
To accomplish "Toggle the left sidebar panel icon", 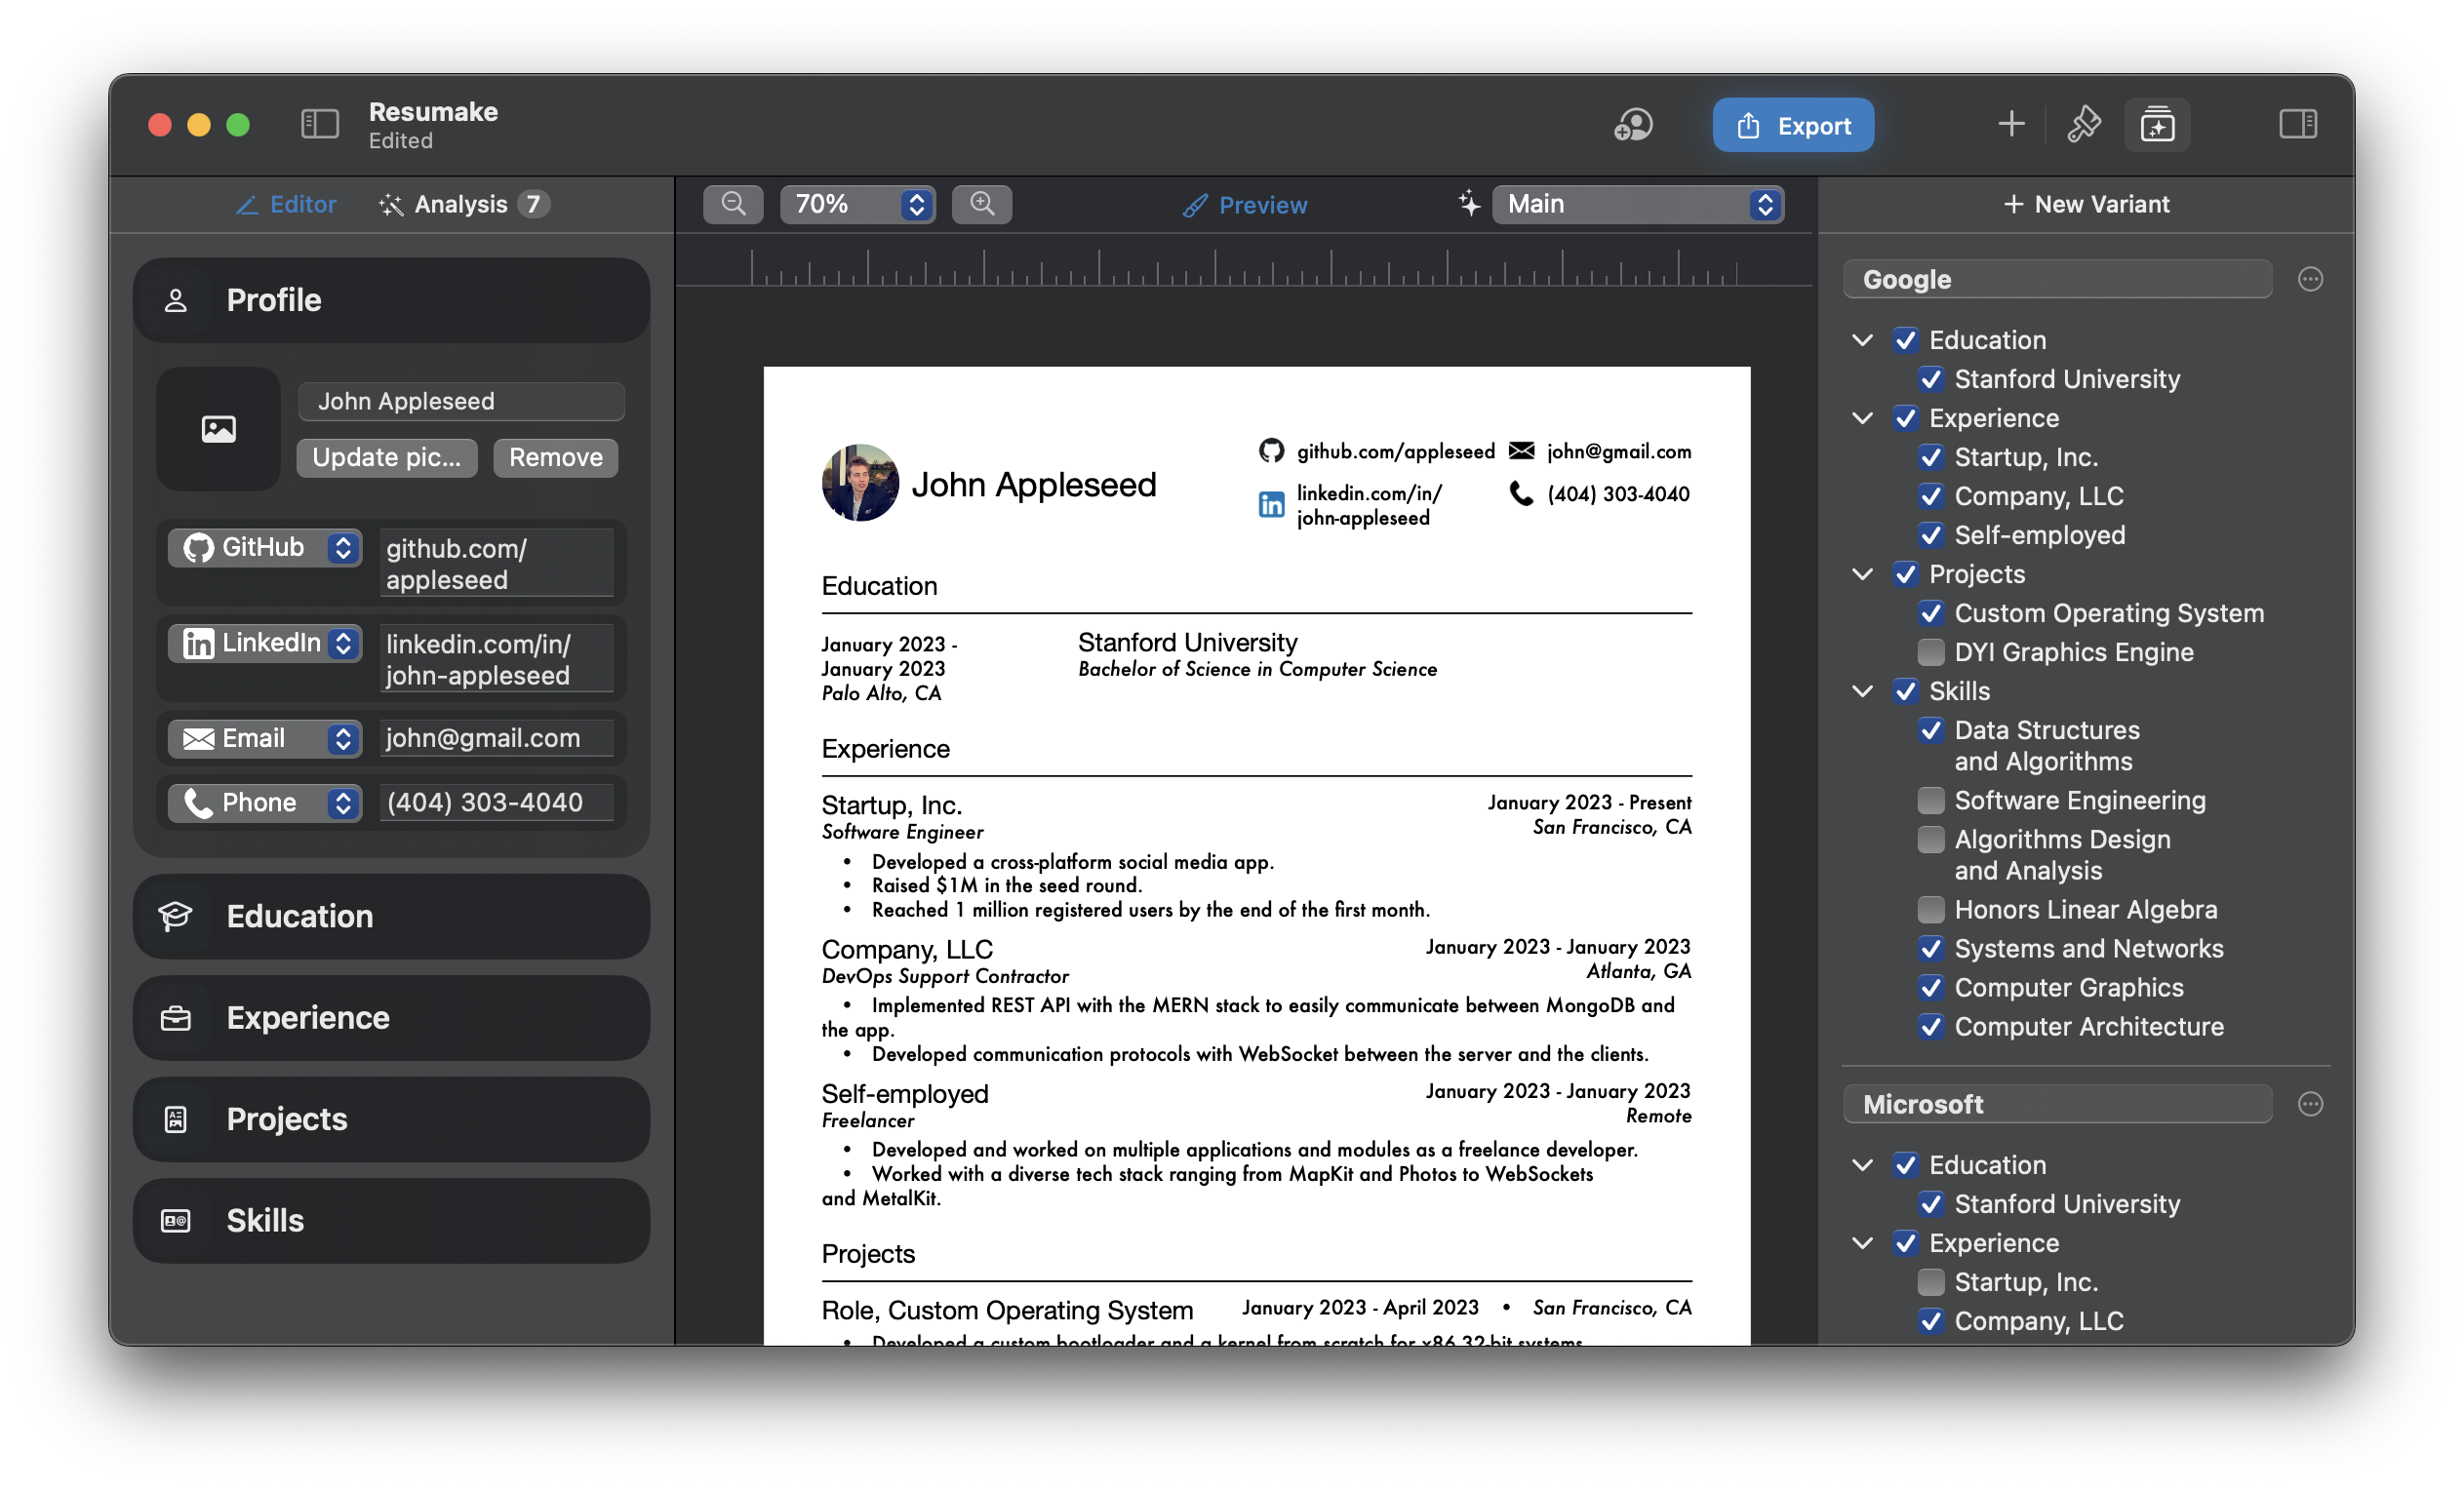I will tap(320, 125).
